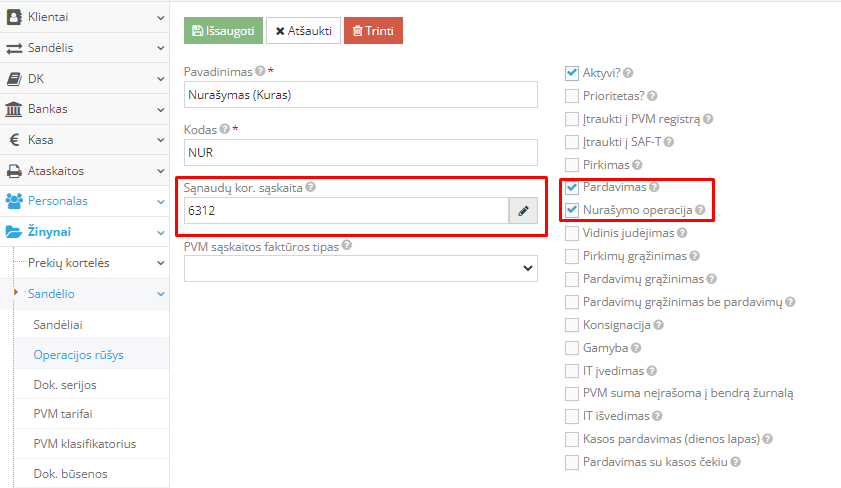Uncheck the Aktyvi checkbox
The image size is (841, 488).
point(572,73)
